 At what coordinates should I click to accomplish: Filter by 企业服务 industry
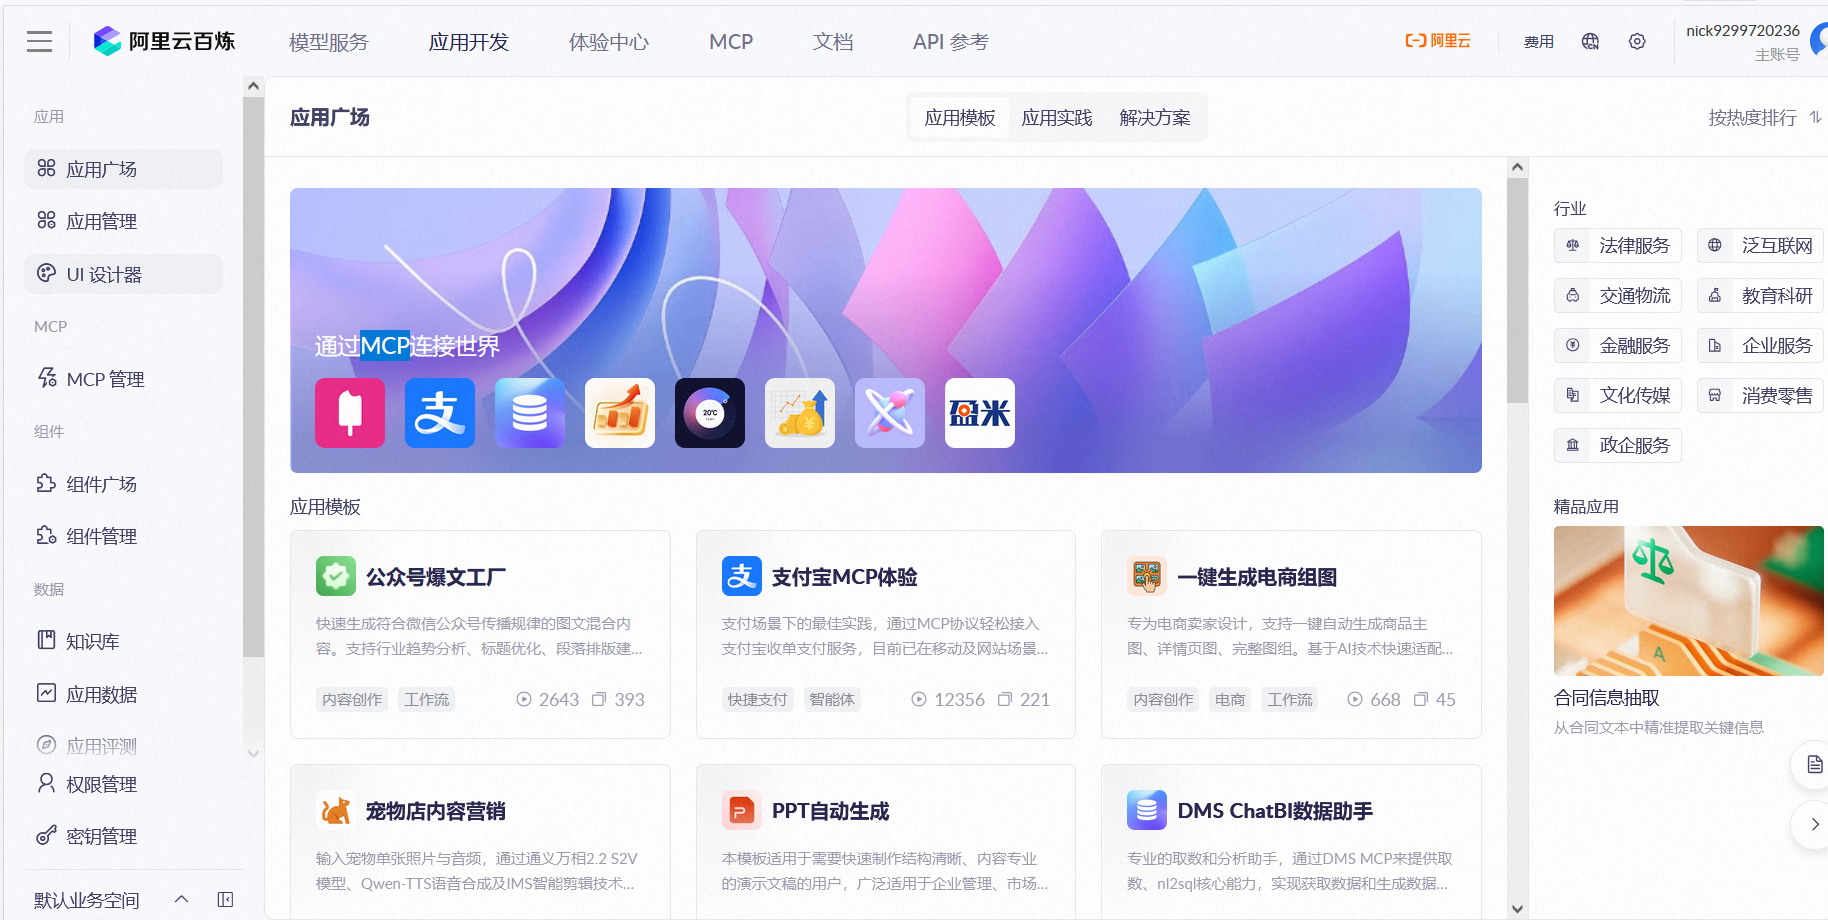pyautogui.click(x=1760, y=345)
